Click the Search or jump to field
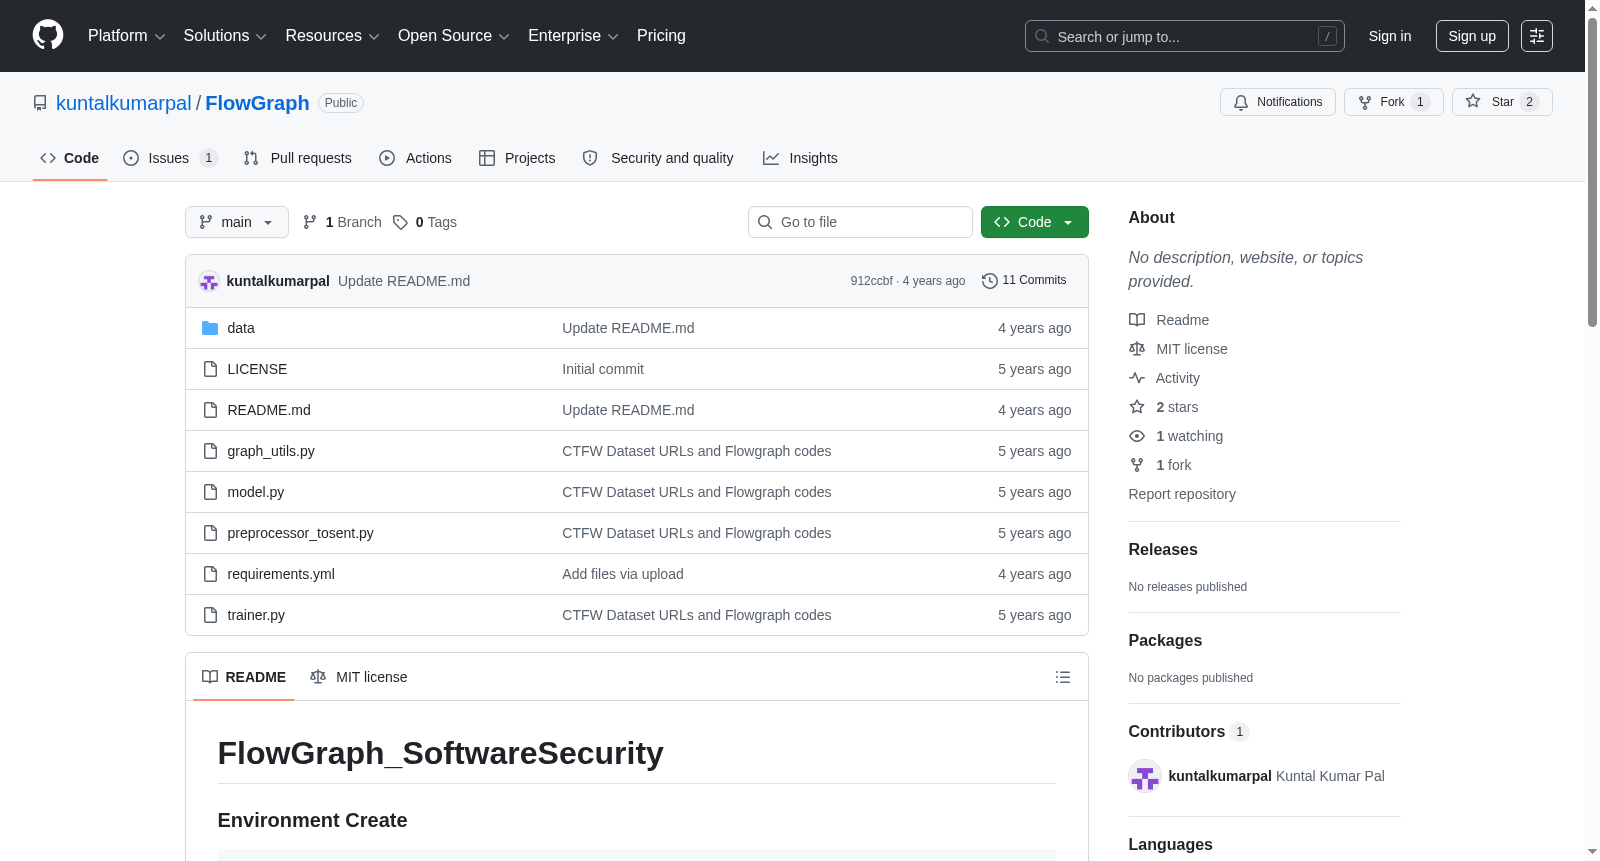This screenshot has width=1600, height=861. pyautogui.click(x=1185, y=36)
